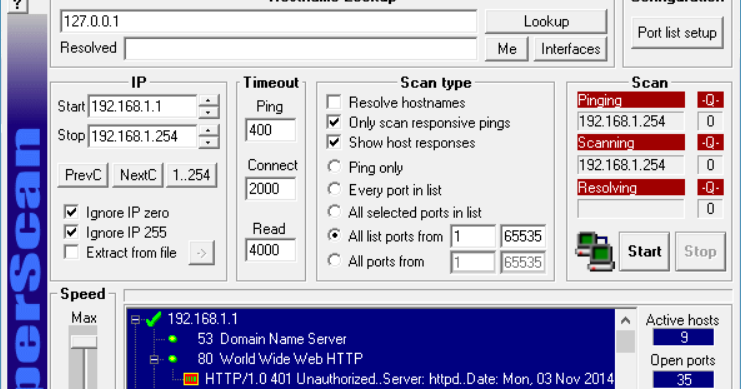
Task: Click the Stop IP field
Action: [x=142, y=136]
